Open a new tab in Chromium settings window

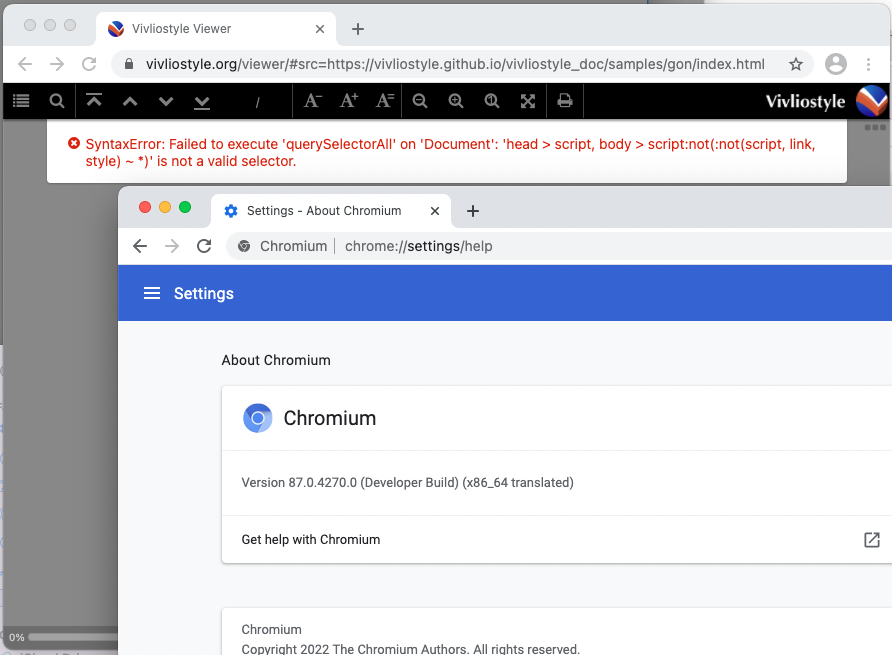473,211
